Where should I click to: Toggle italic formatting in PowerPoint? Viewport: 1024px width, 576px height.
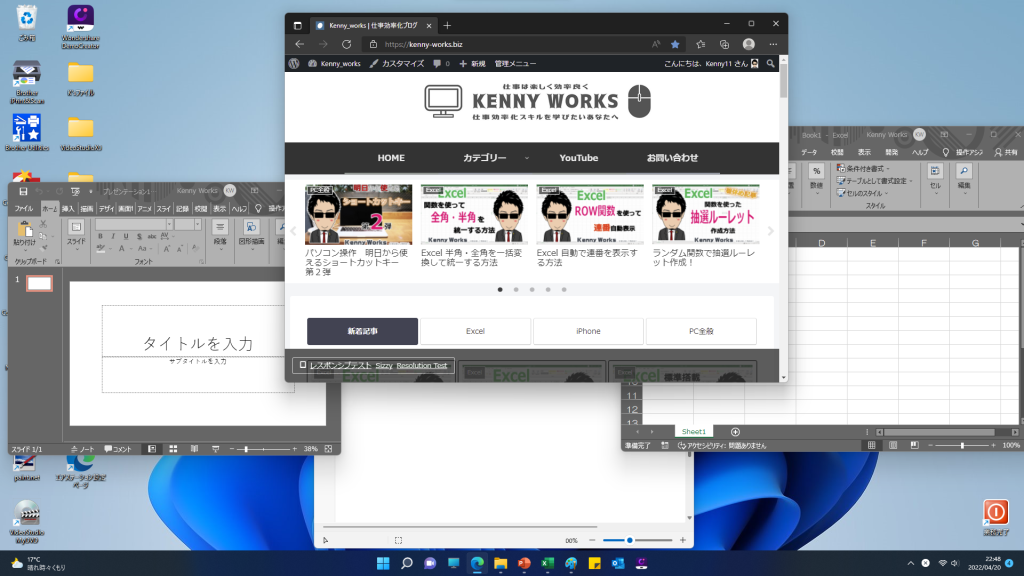113,237
